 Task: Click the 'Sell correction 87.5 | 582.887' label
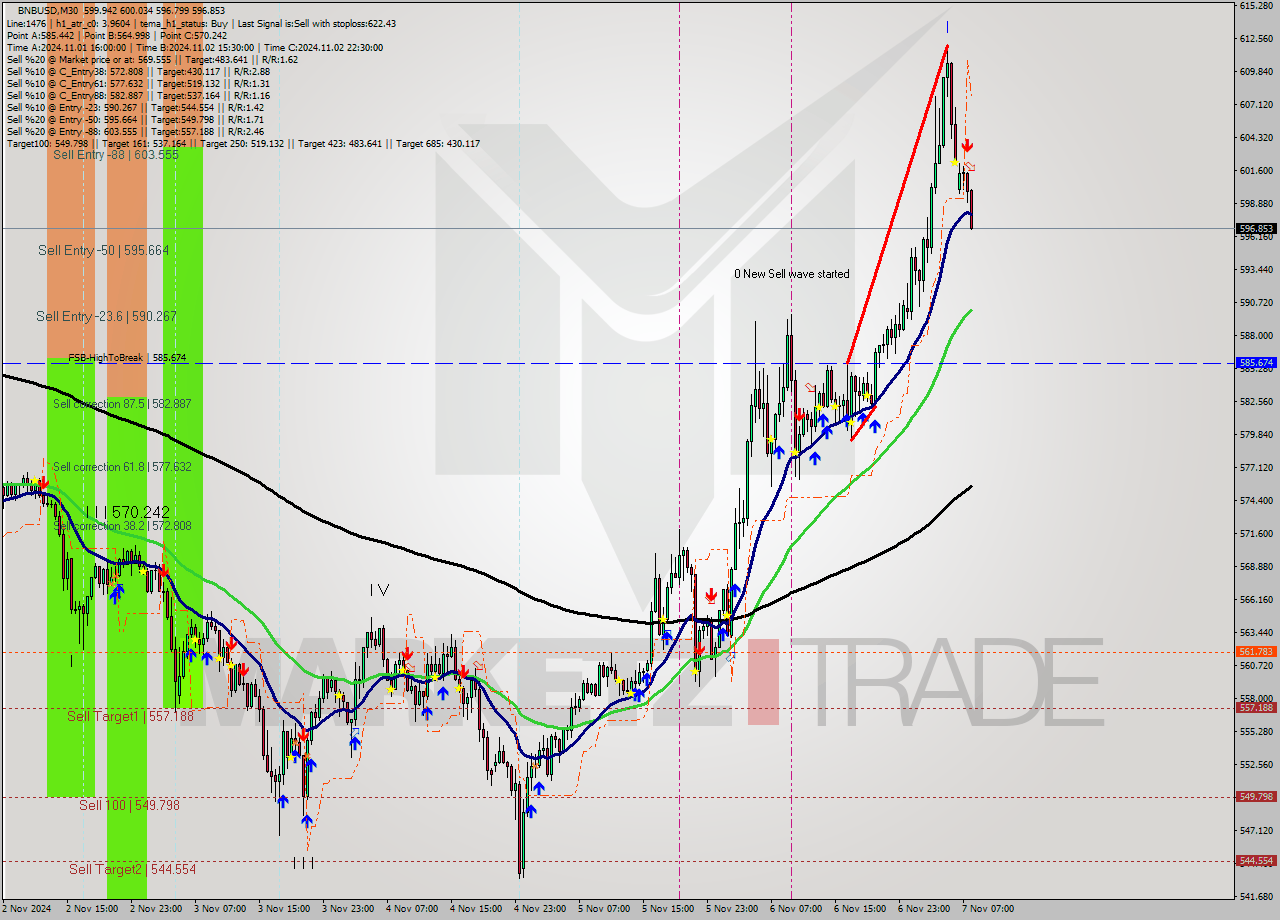122,403
